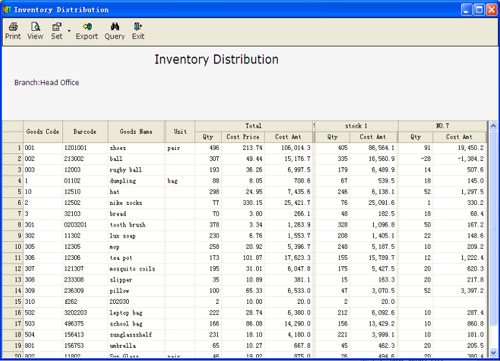Select row number 15 header
Image resolution: width=500 pixels, height=361 pixels.
tap(13, 302)
